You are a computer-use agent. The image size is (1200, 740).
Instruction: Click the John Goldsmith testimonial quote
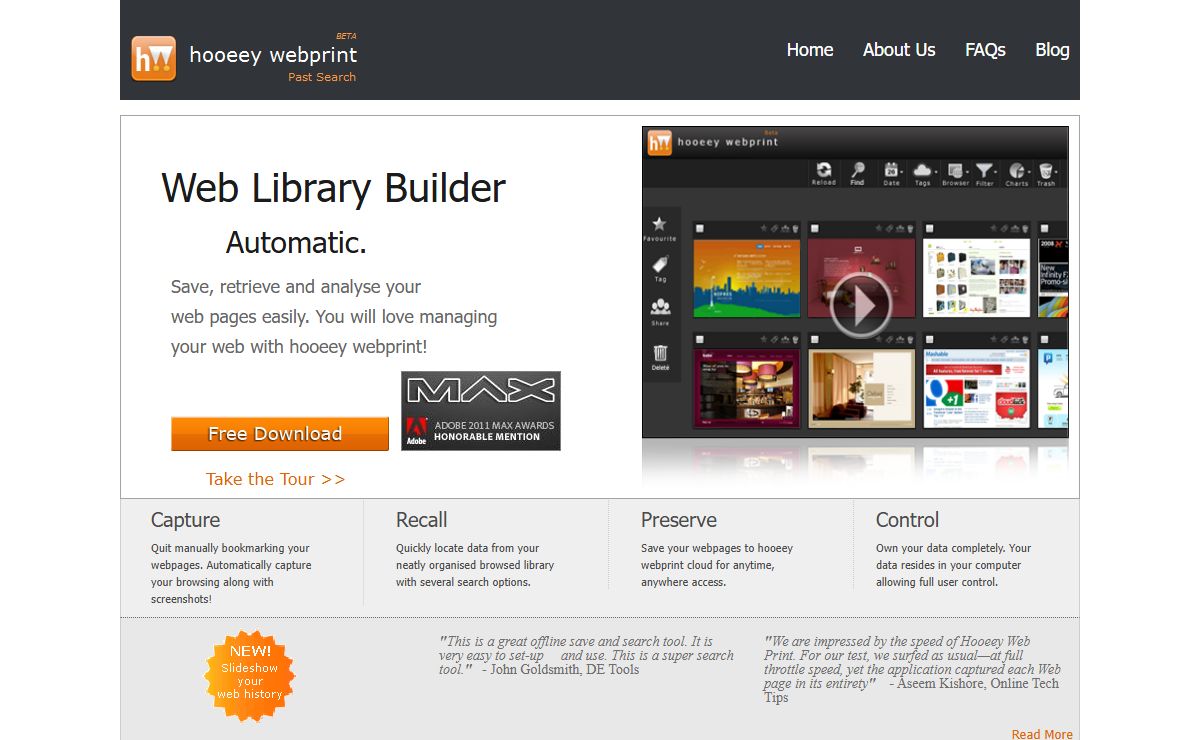tap(587, 656)
